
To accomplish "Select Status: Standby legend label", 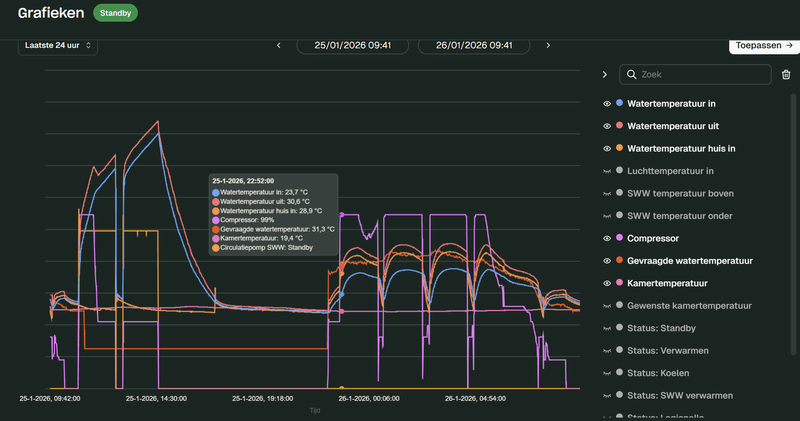I will point(661,328).
